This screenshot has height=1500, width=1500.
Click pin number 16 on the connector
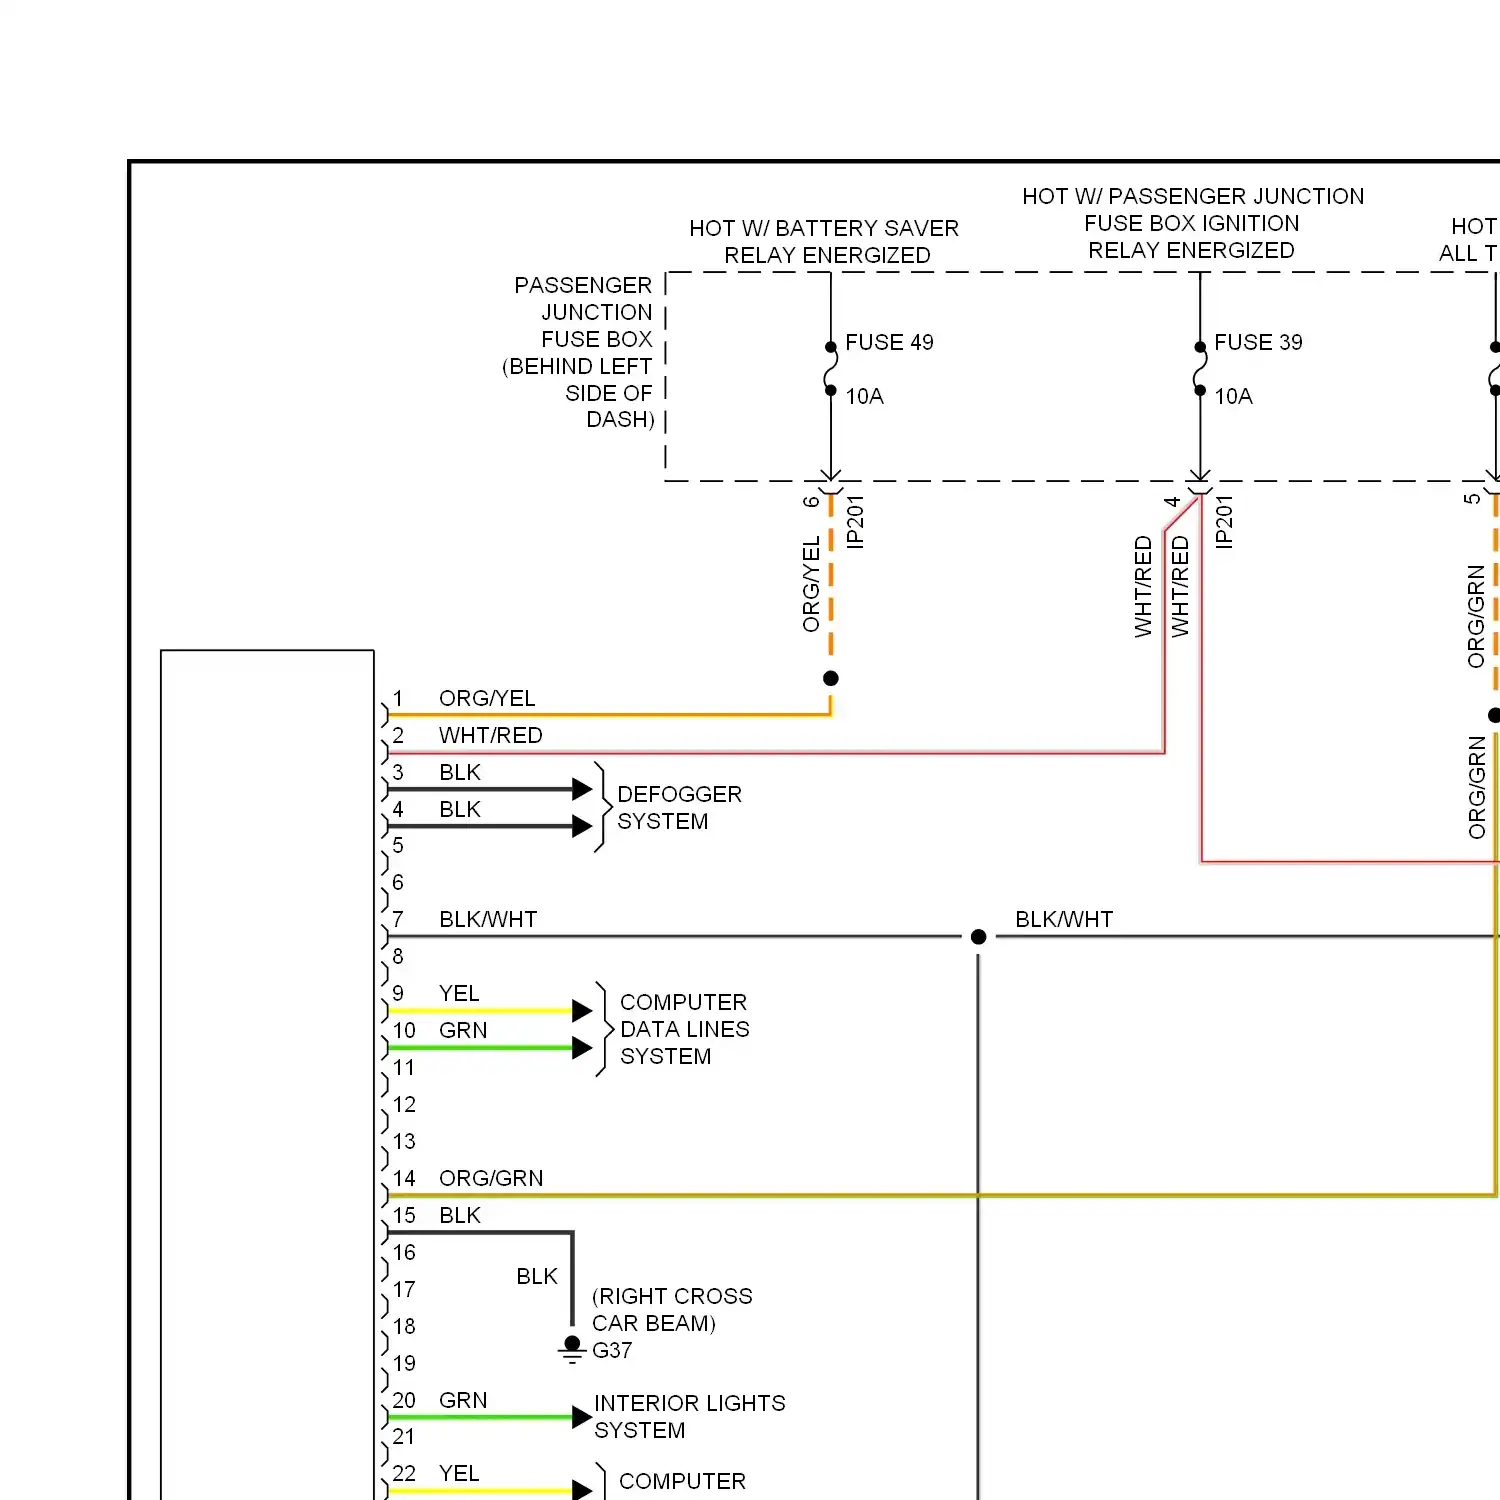tap(404, 1252)
